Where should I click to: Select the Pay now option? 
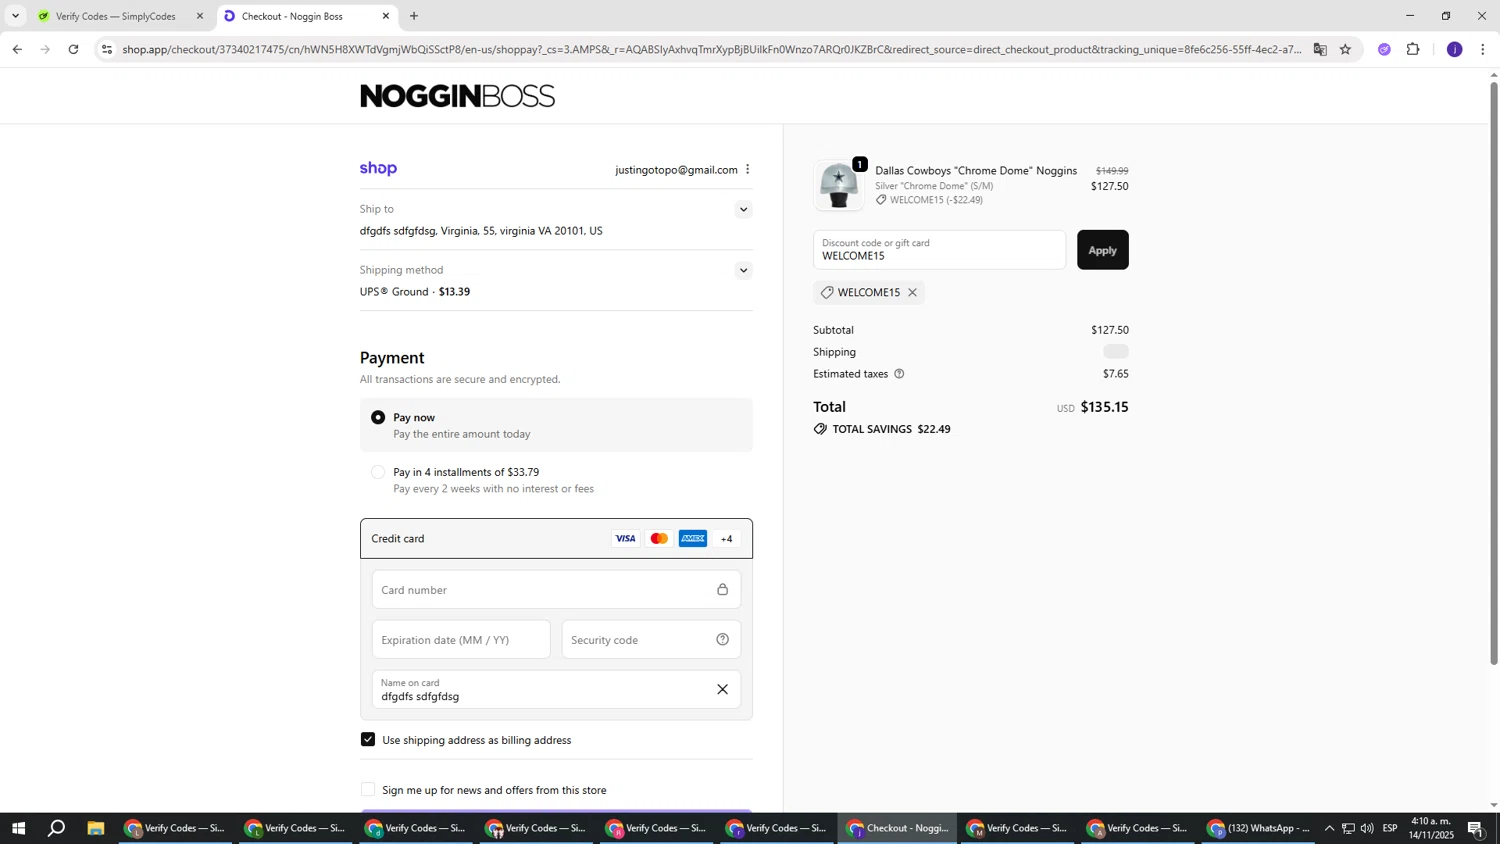378,417
